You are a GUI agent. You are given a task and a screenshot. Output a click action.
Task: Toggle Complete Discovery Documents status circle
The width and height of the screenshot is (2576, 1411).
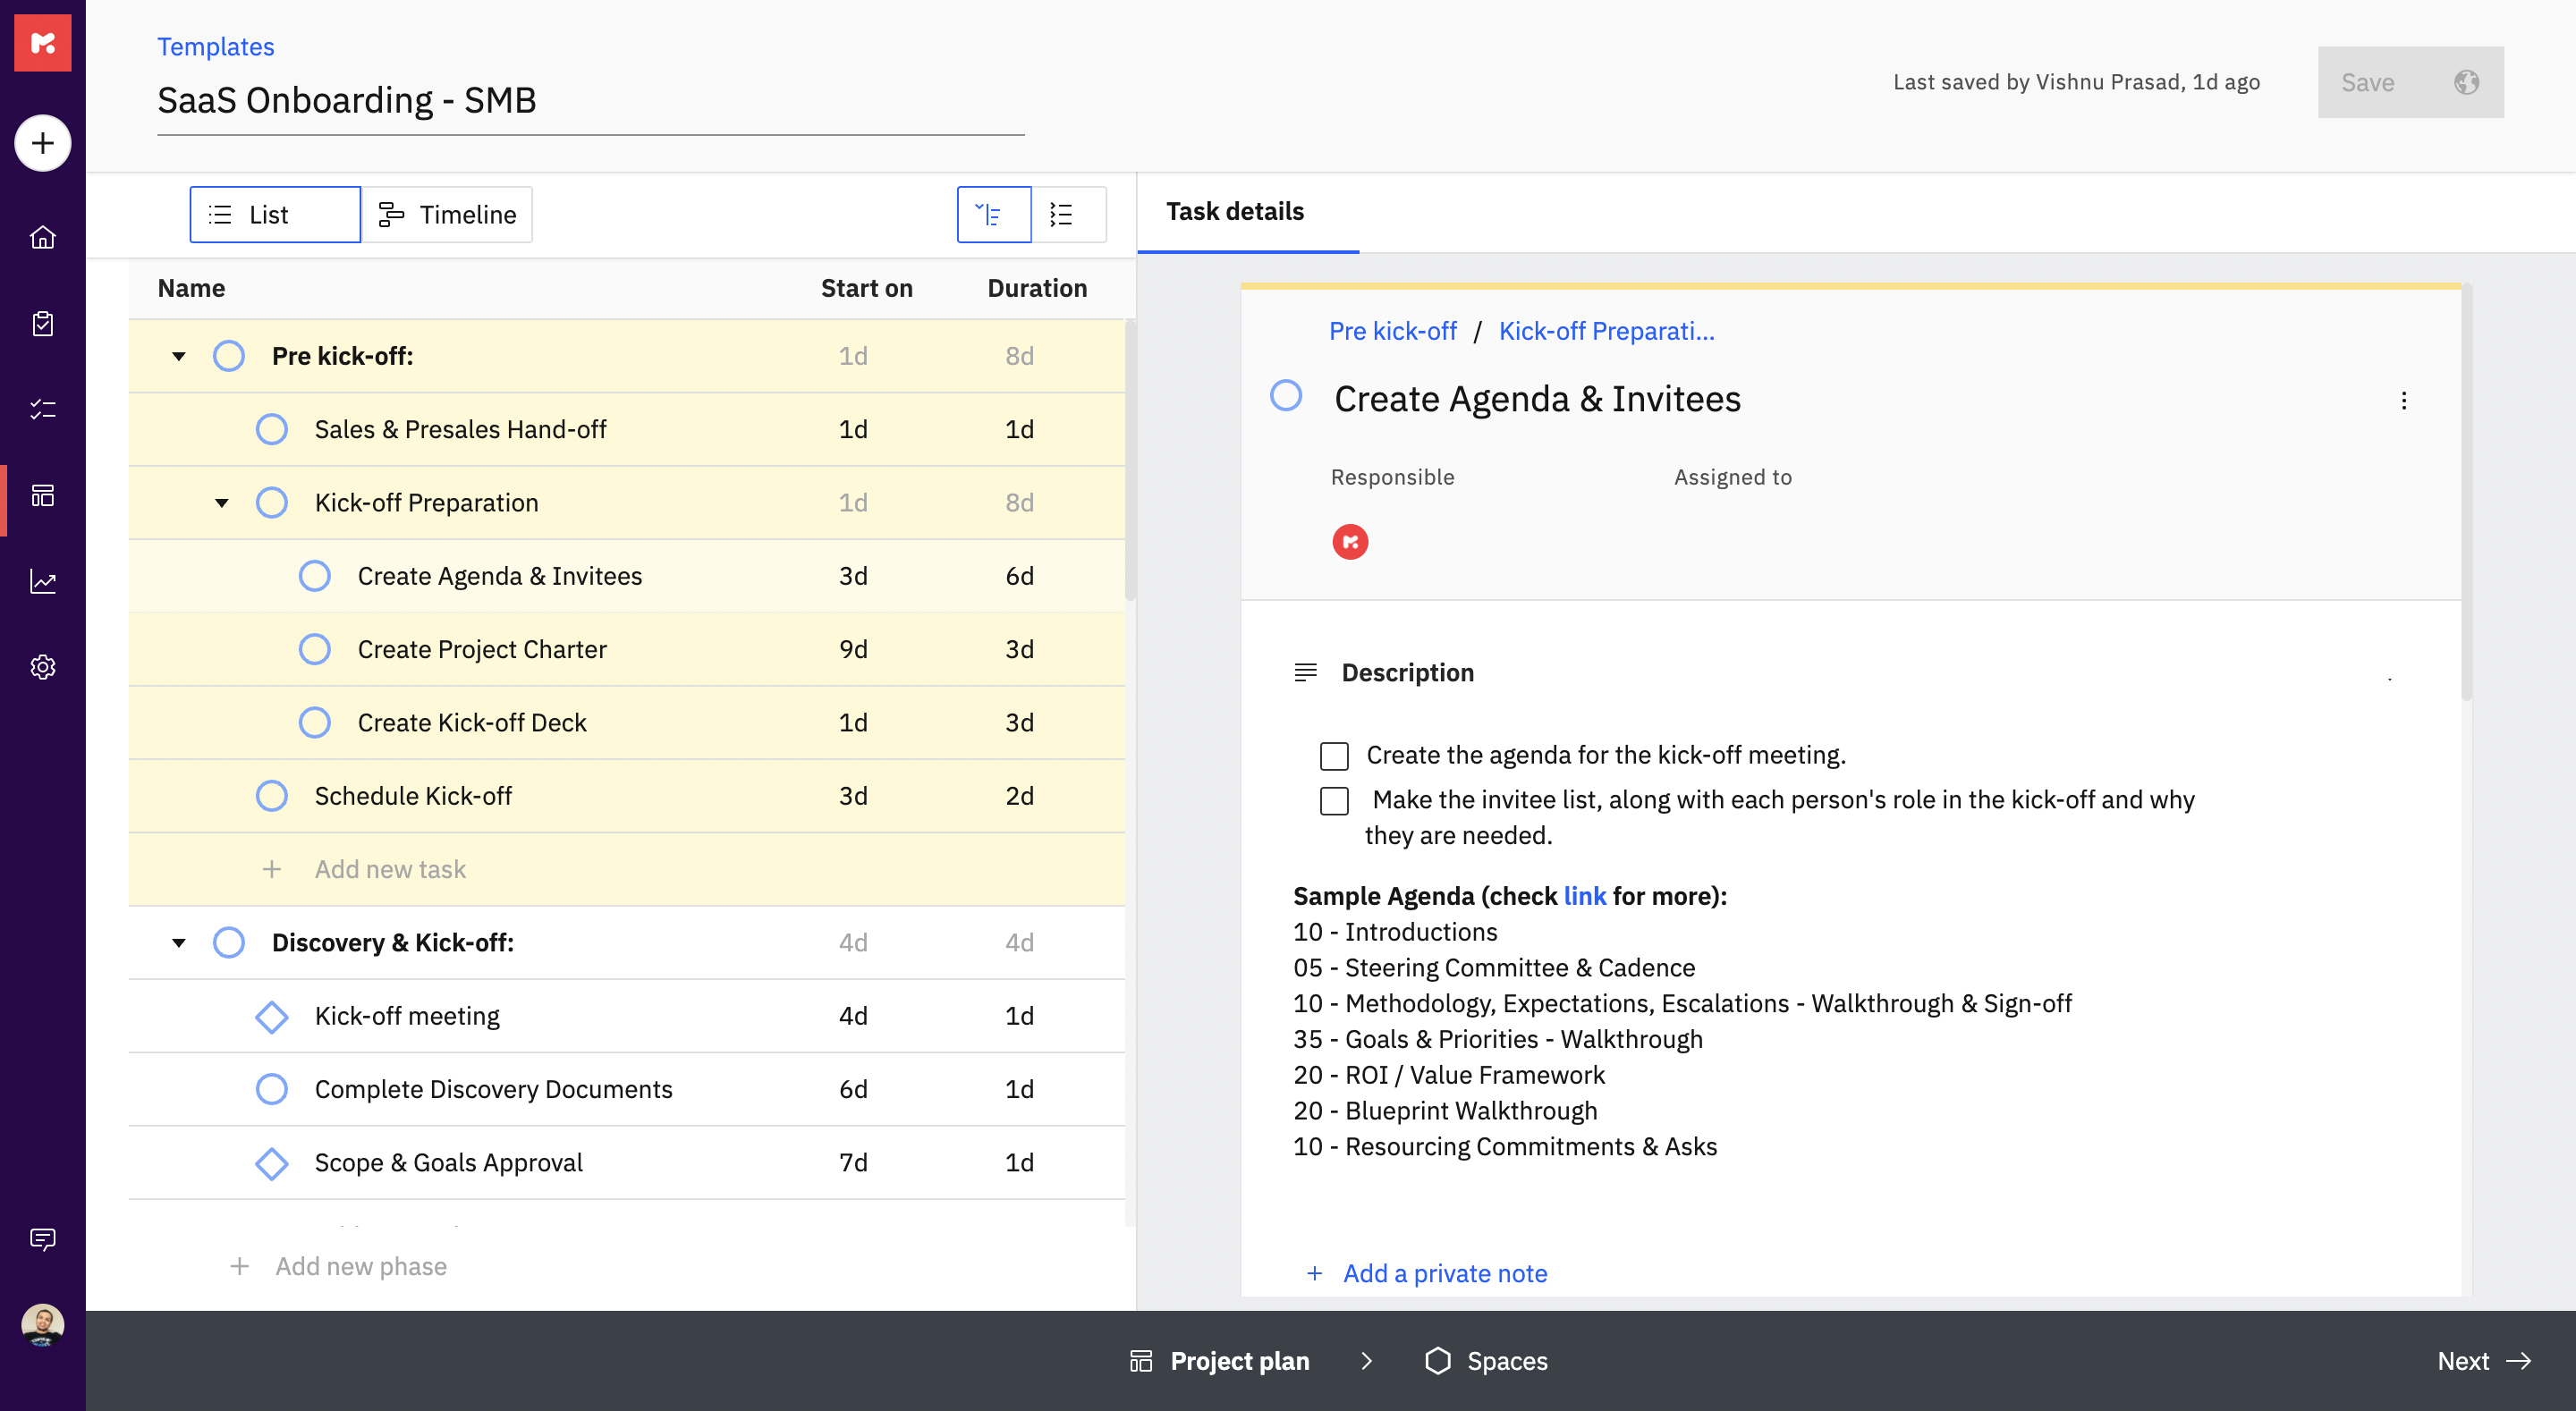[271, 1089]
